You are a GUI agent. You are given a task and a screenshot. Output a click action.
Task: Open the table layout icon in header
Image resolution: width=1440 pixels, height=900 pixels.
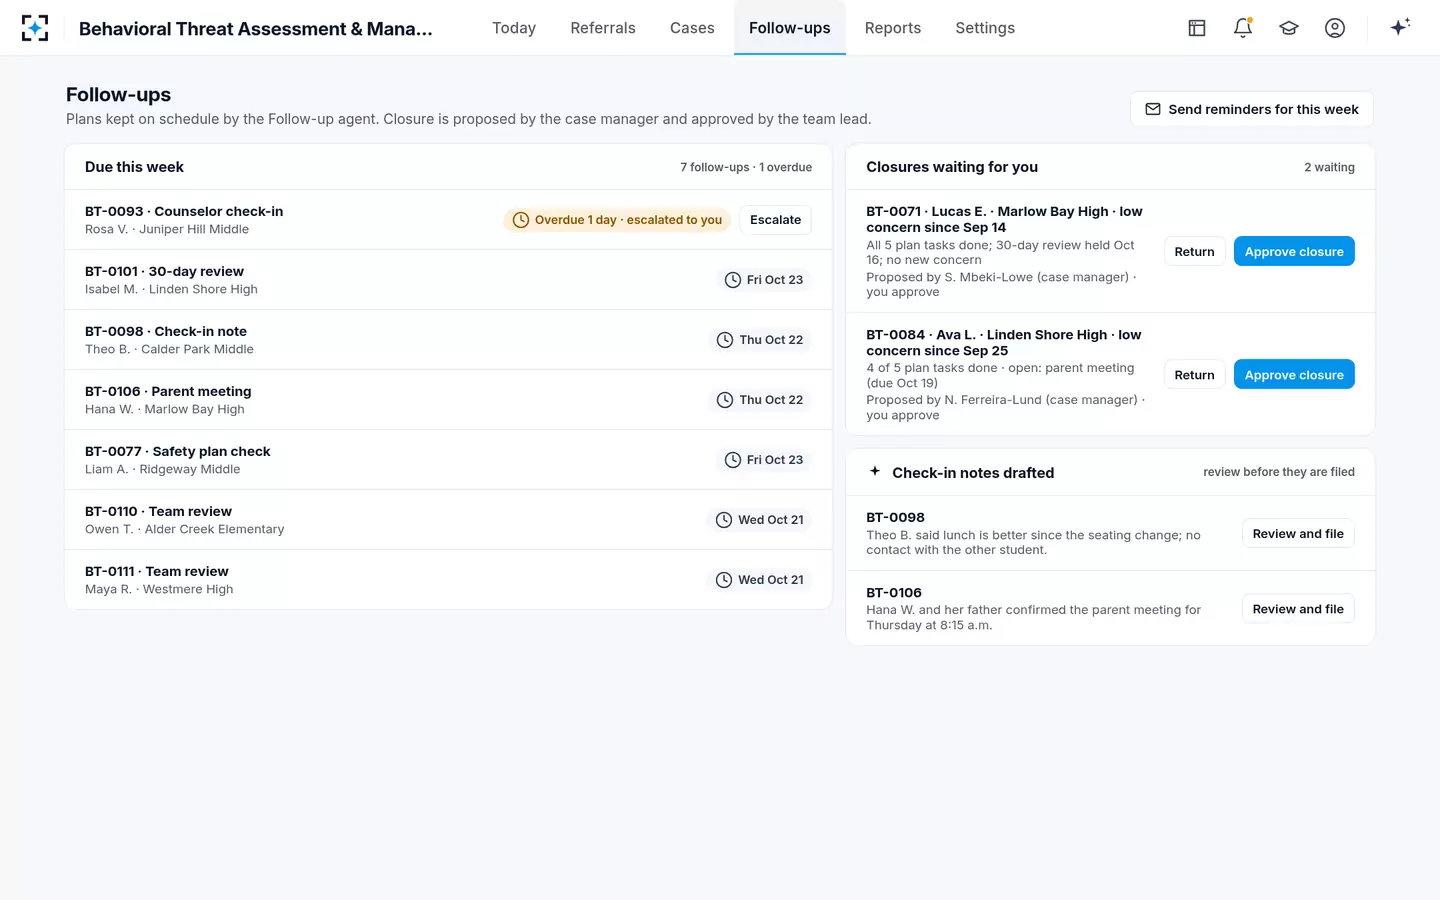click(1197, 28)
